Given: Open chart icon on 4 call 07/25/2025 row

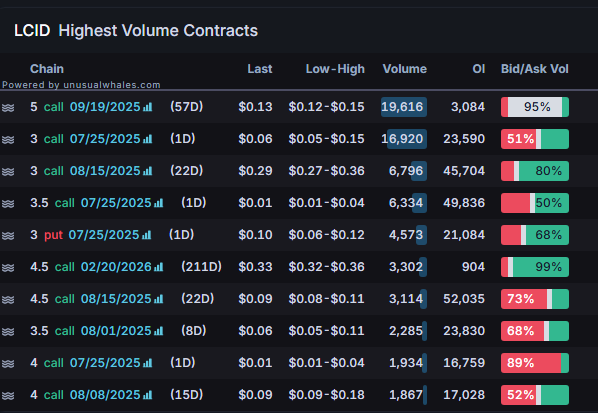Looking at the screenshot, I should coord(148,363).
